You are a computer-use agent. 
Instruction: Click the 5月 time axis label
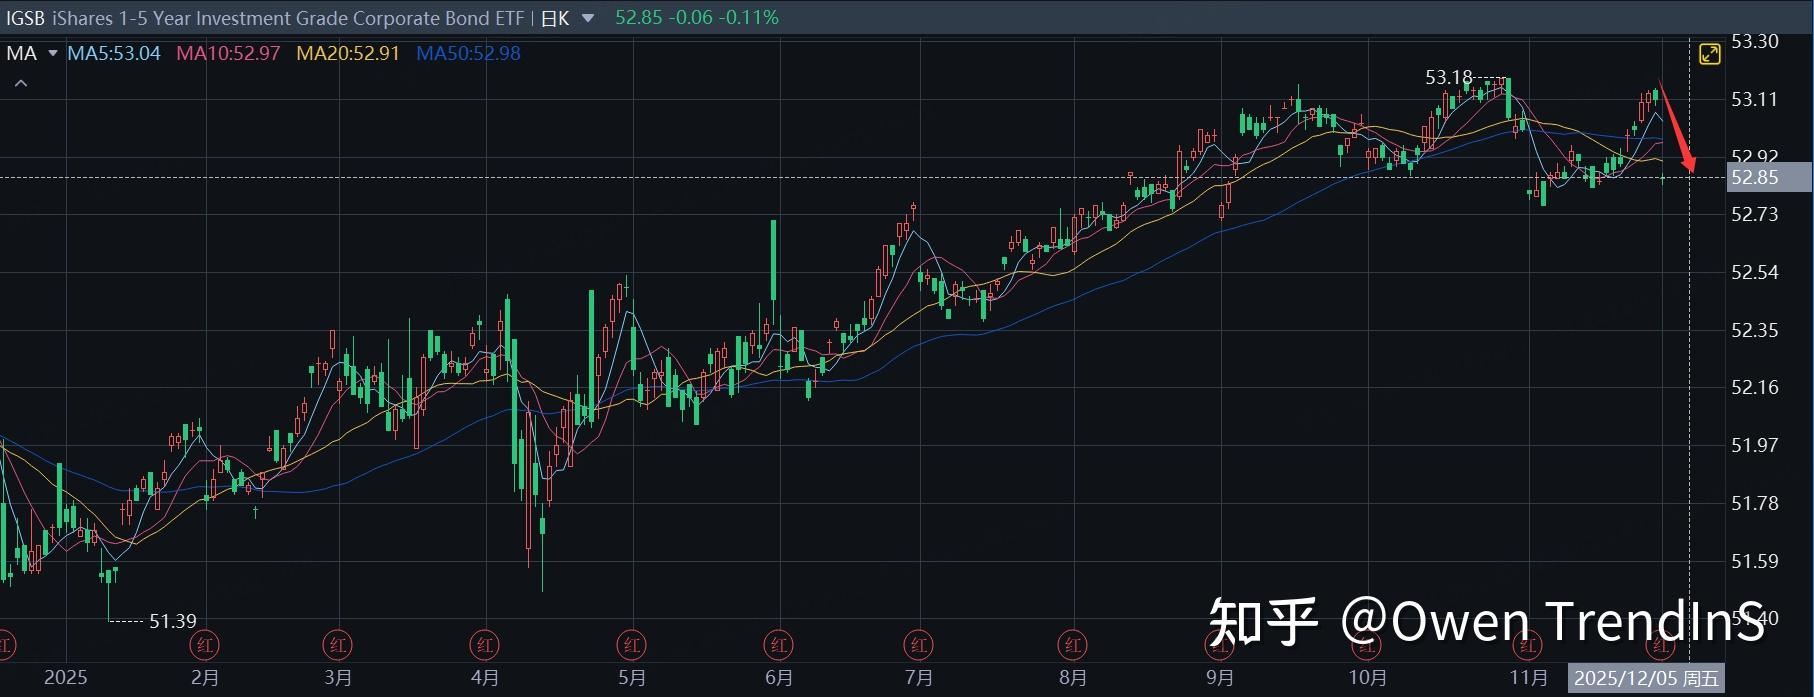[x=632, y=678]
